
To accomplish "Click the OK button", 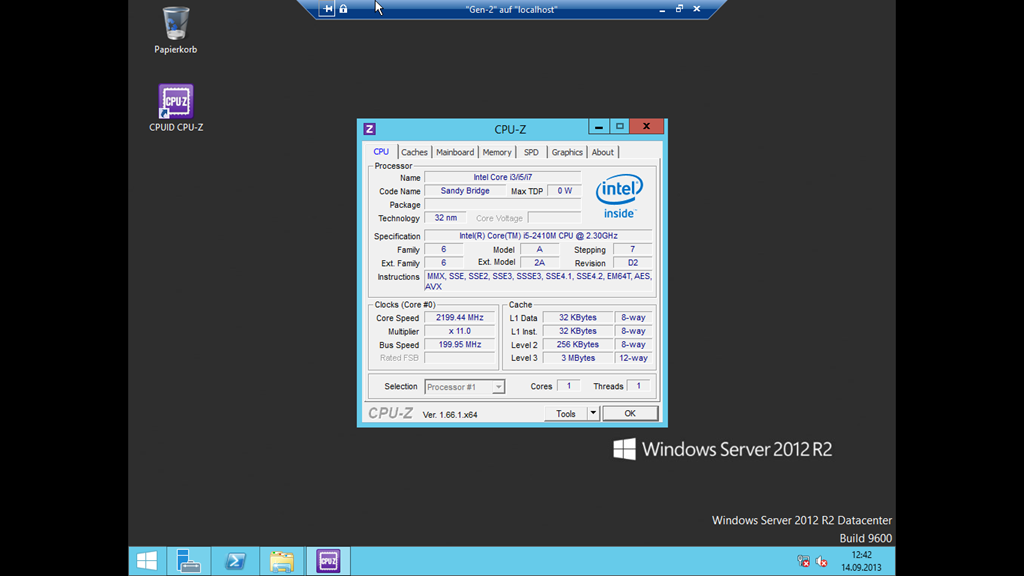I will [630, 413].
